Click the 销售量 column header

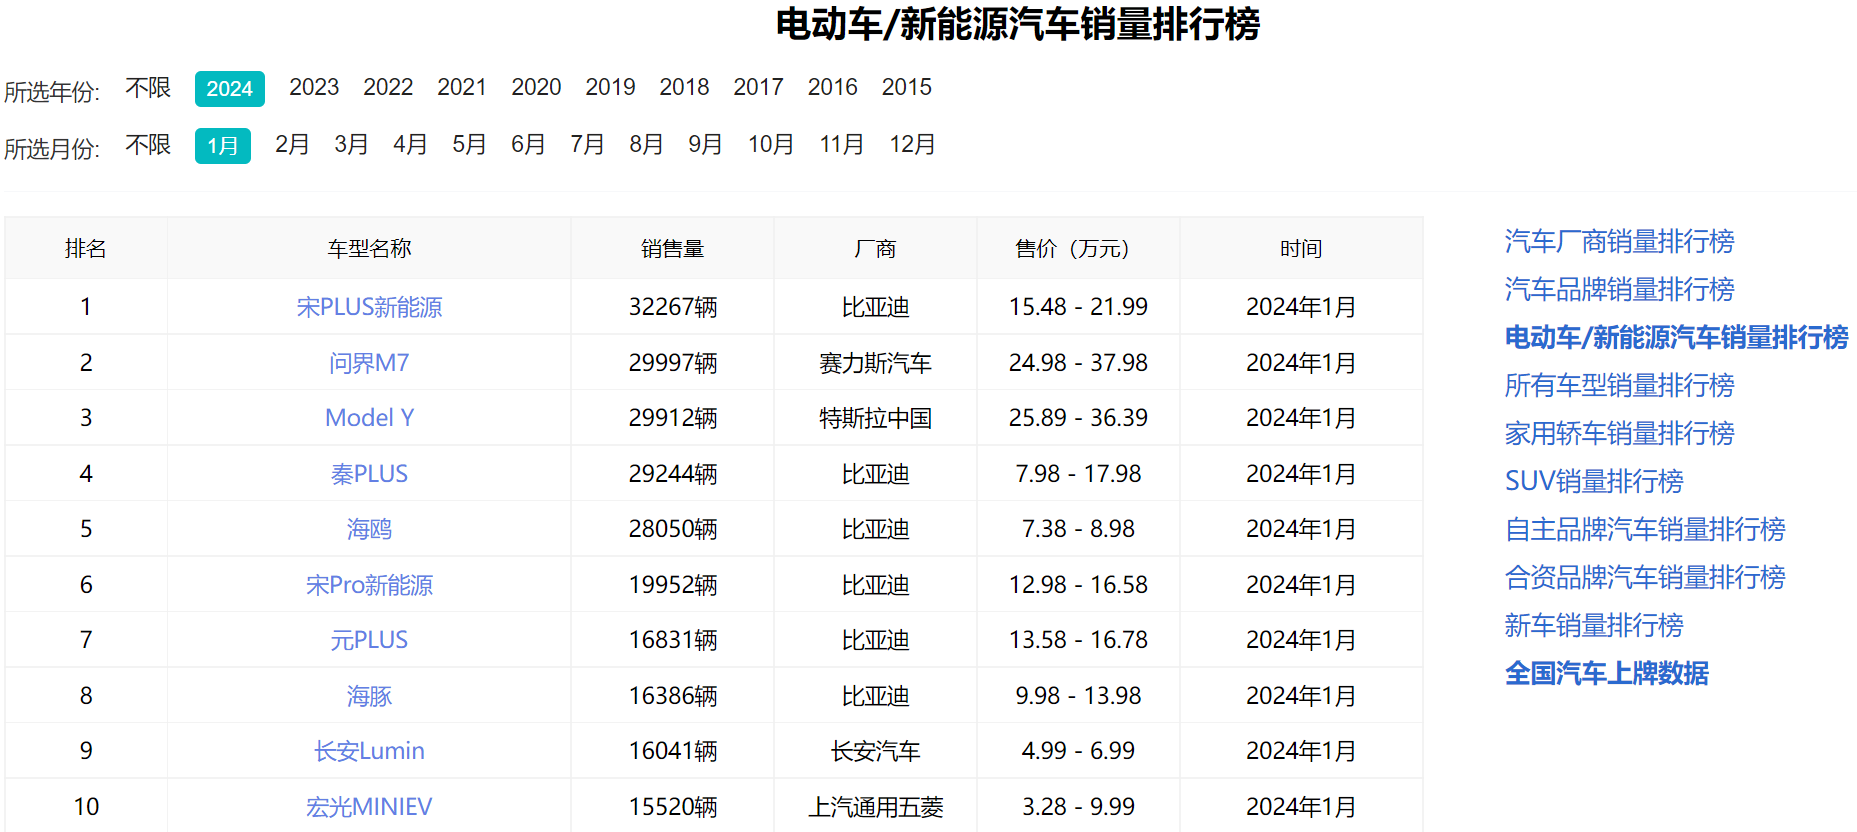click(x=672, y=249)
